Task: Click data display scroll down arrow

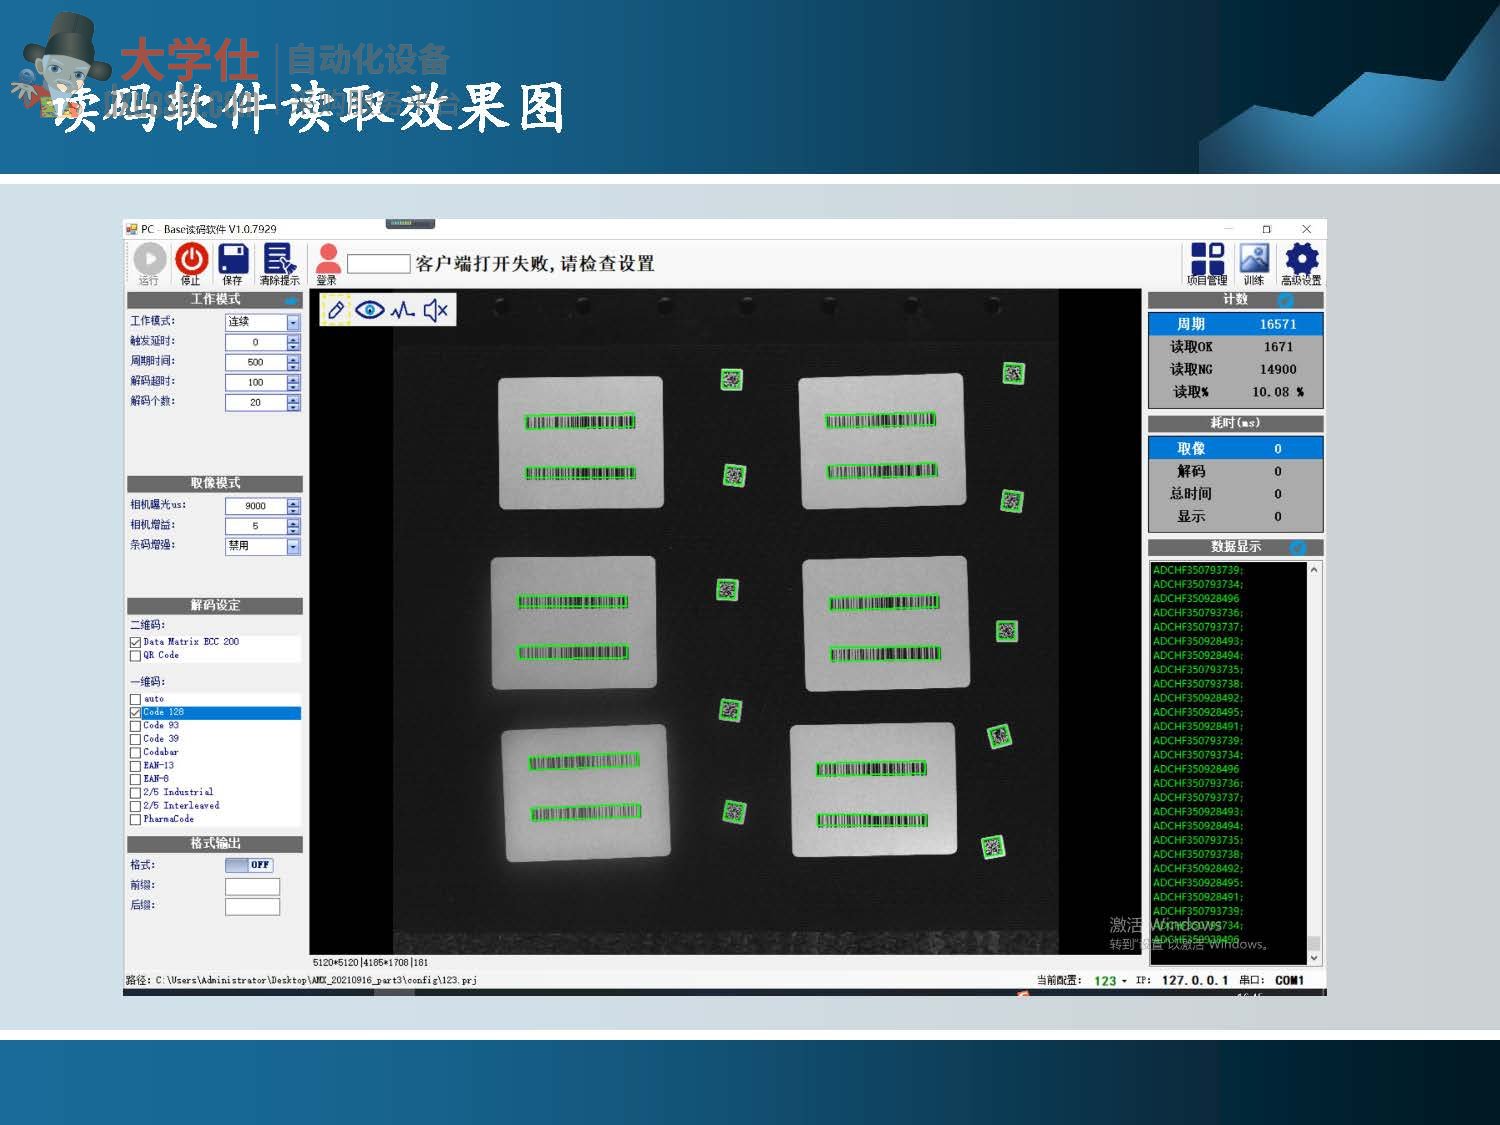Action: point(1314,958)
